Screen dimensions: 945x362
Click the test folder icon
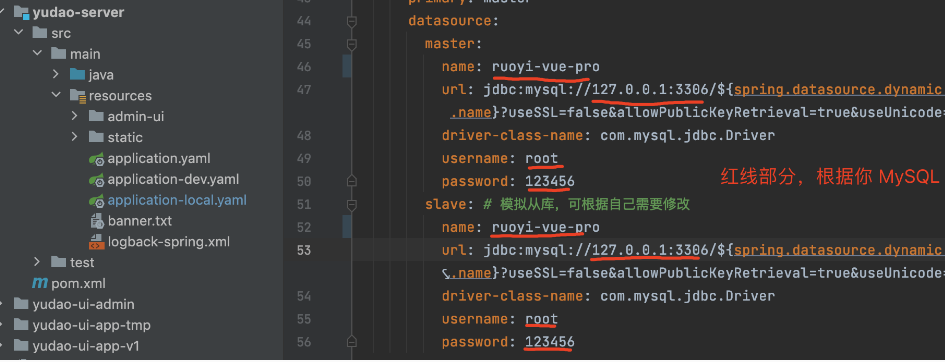(58, 262)
